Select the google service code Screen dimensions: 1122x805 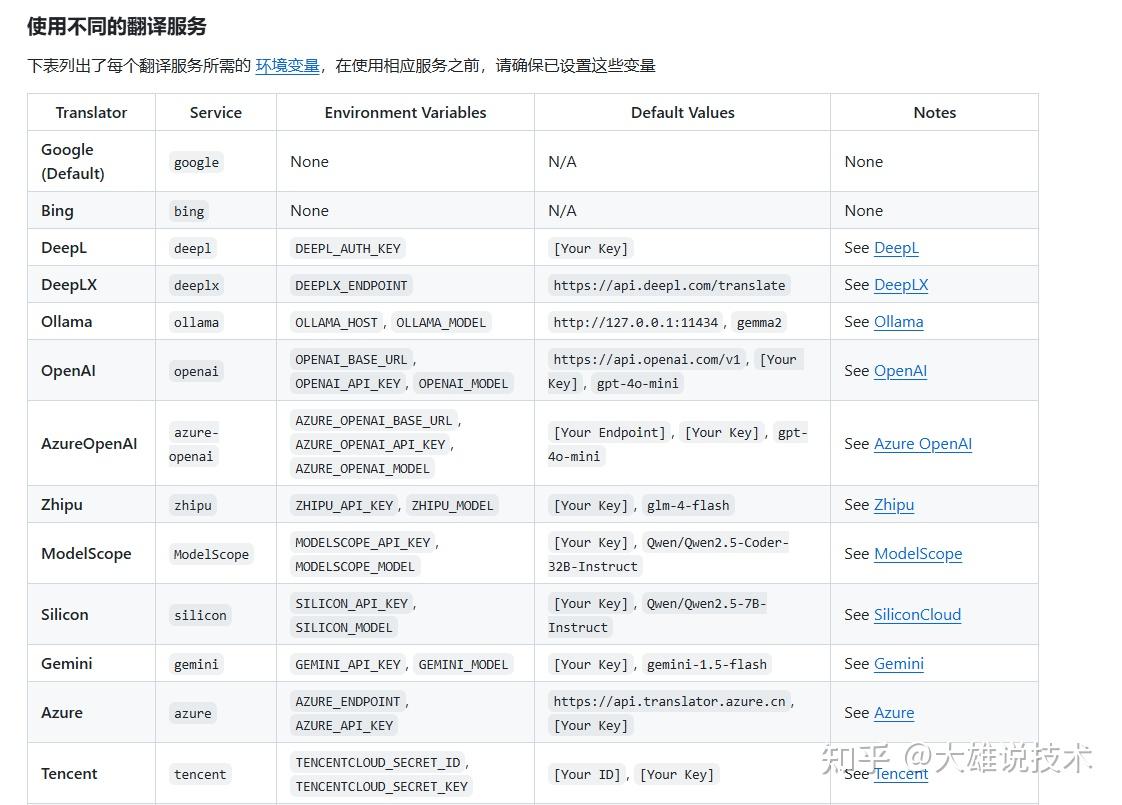point(196,162)
